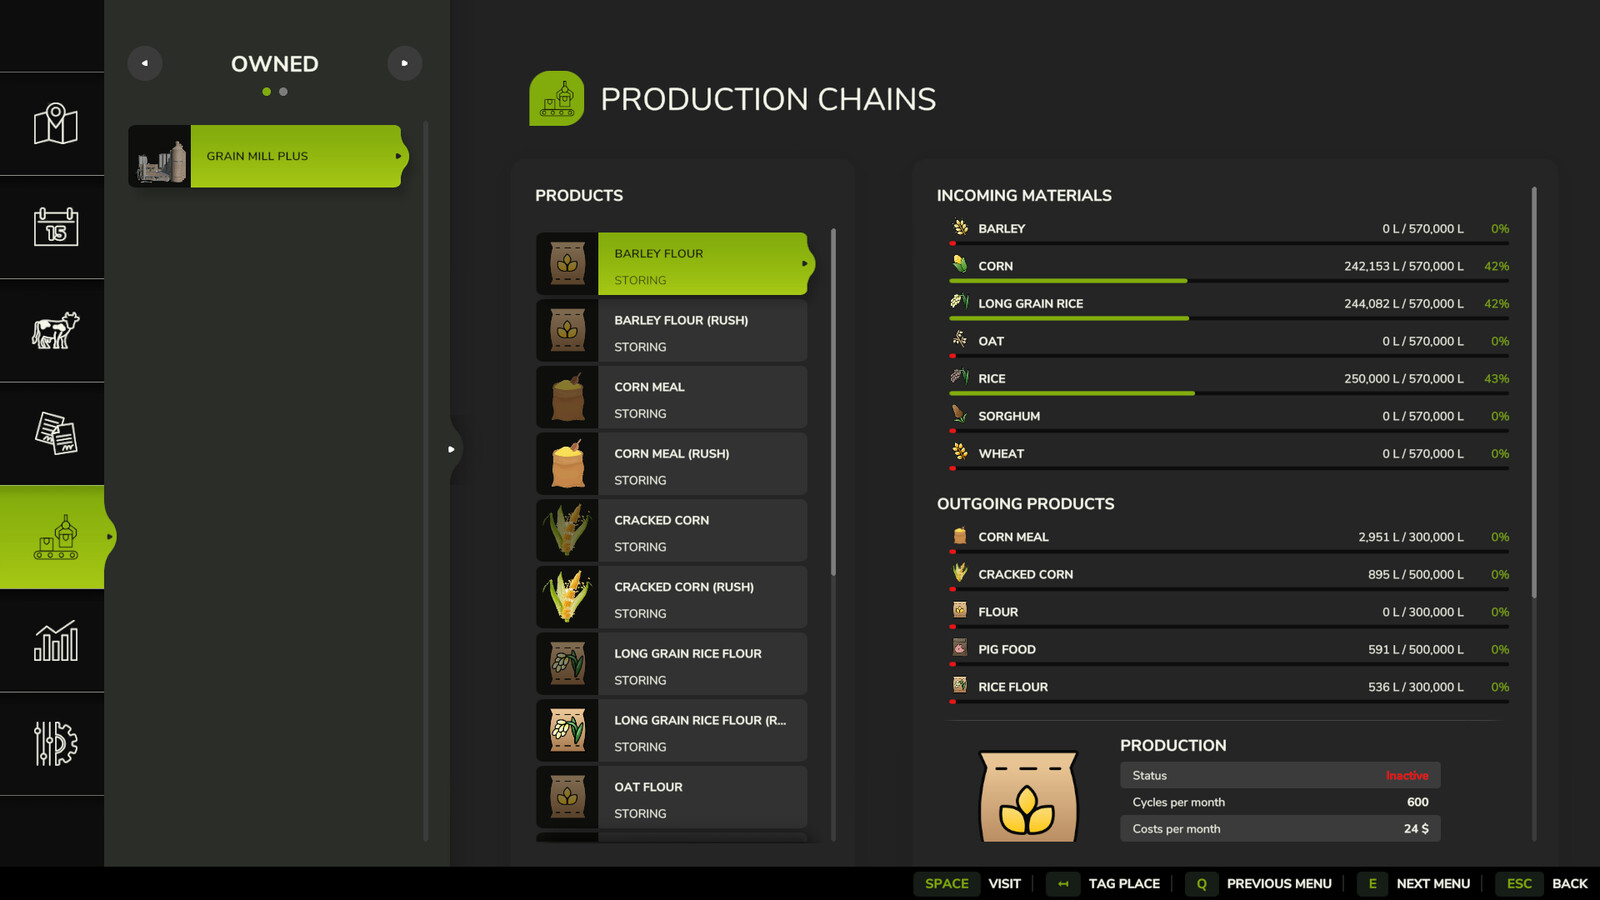The image size is (1600, 900).
Task: Select the production chains factory icon
Action: [x=55, y=537]
